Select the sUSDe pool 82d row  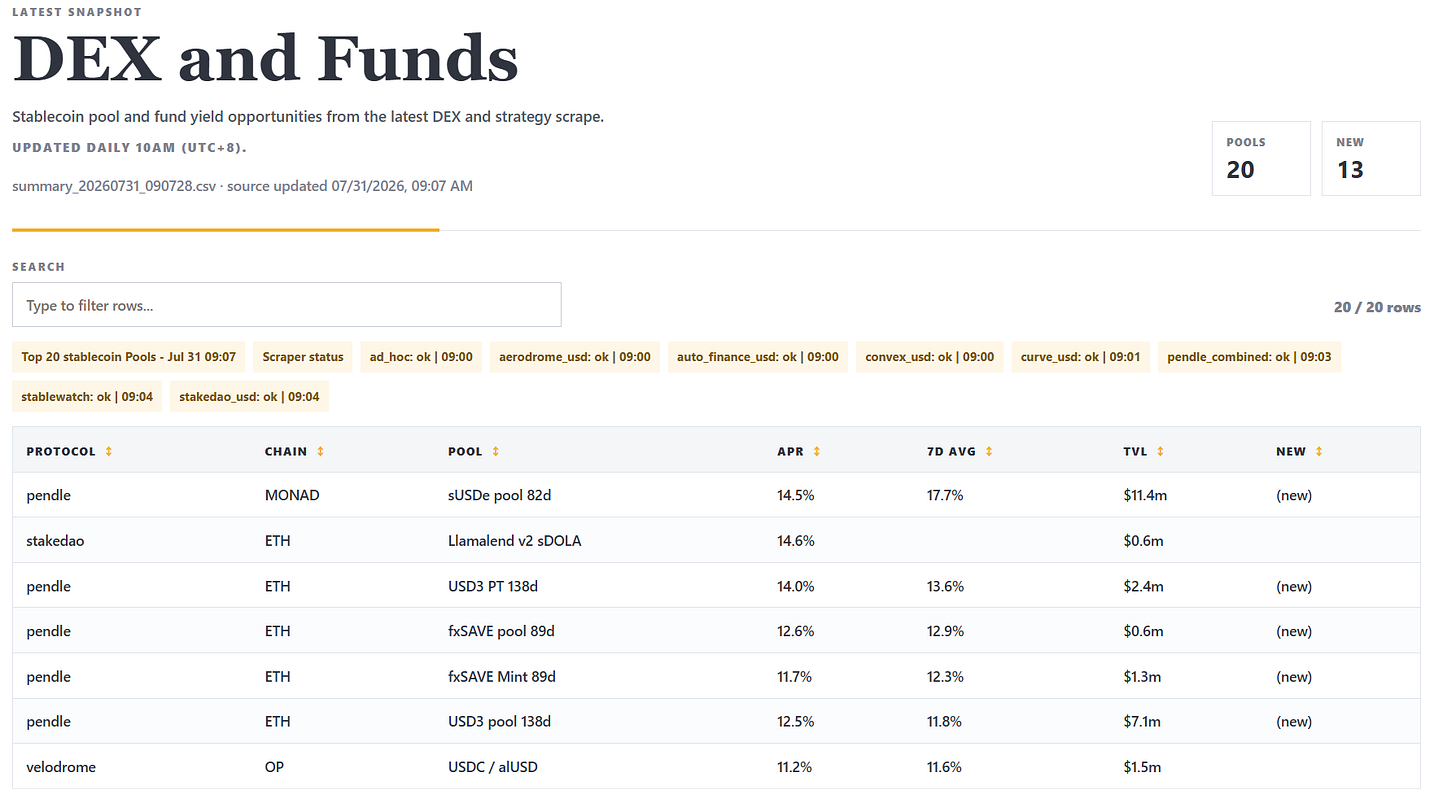coord(716,495)
